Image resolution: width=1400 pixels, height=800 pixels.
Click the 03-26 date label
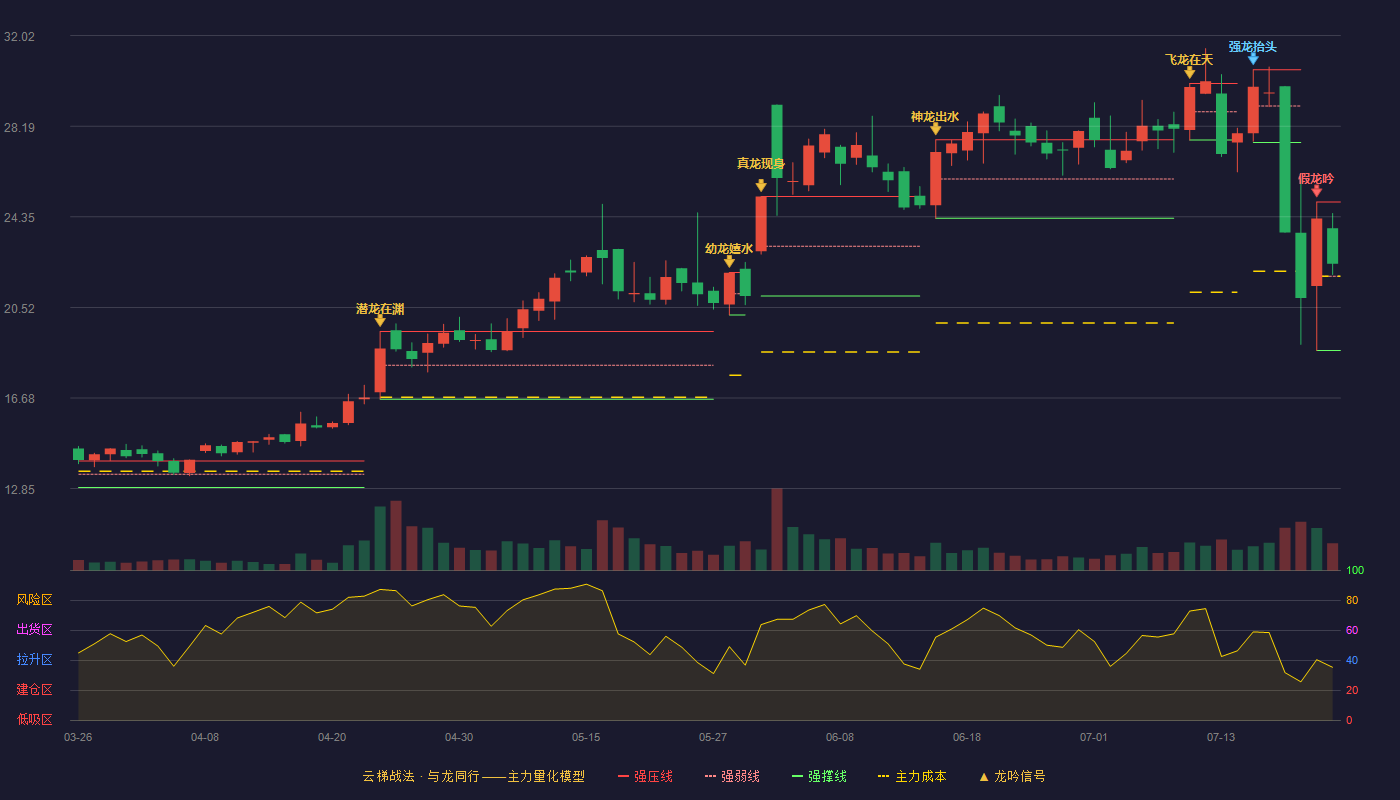78,737
